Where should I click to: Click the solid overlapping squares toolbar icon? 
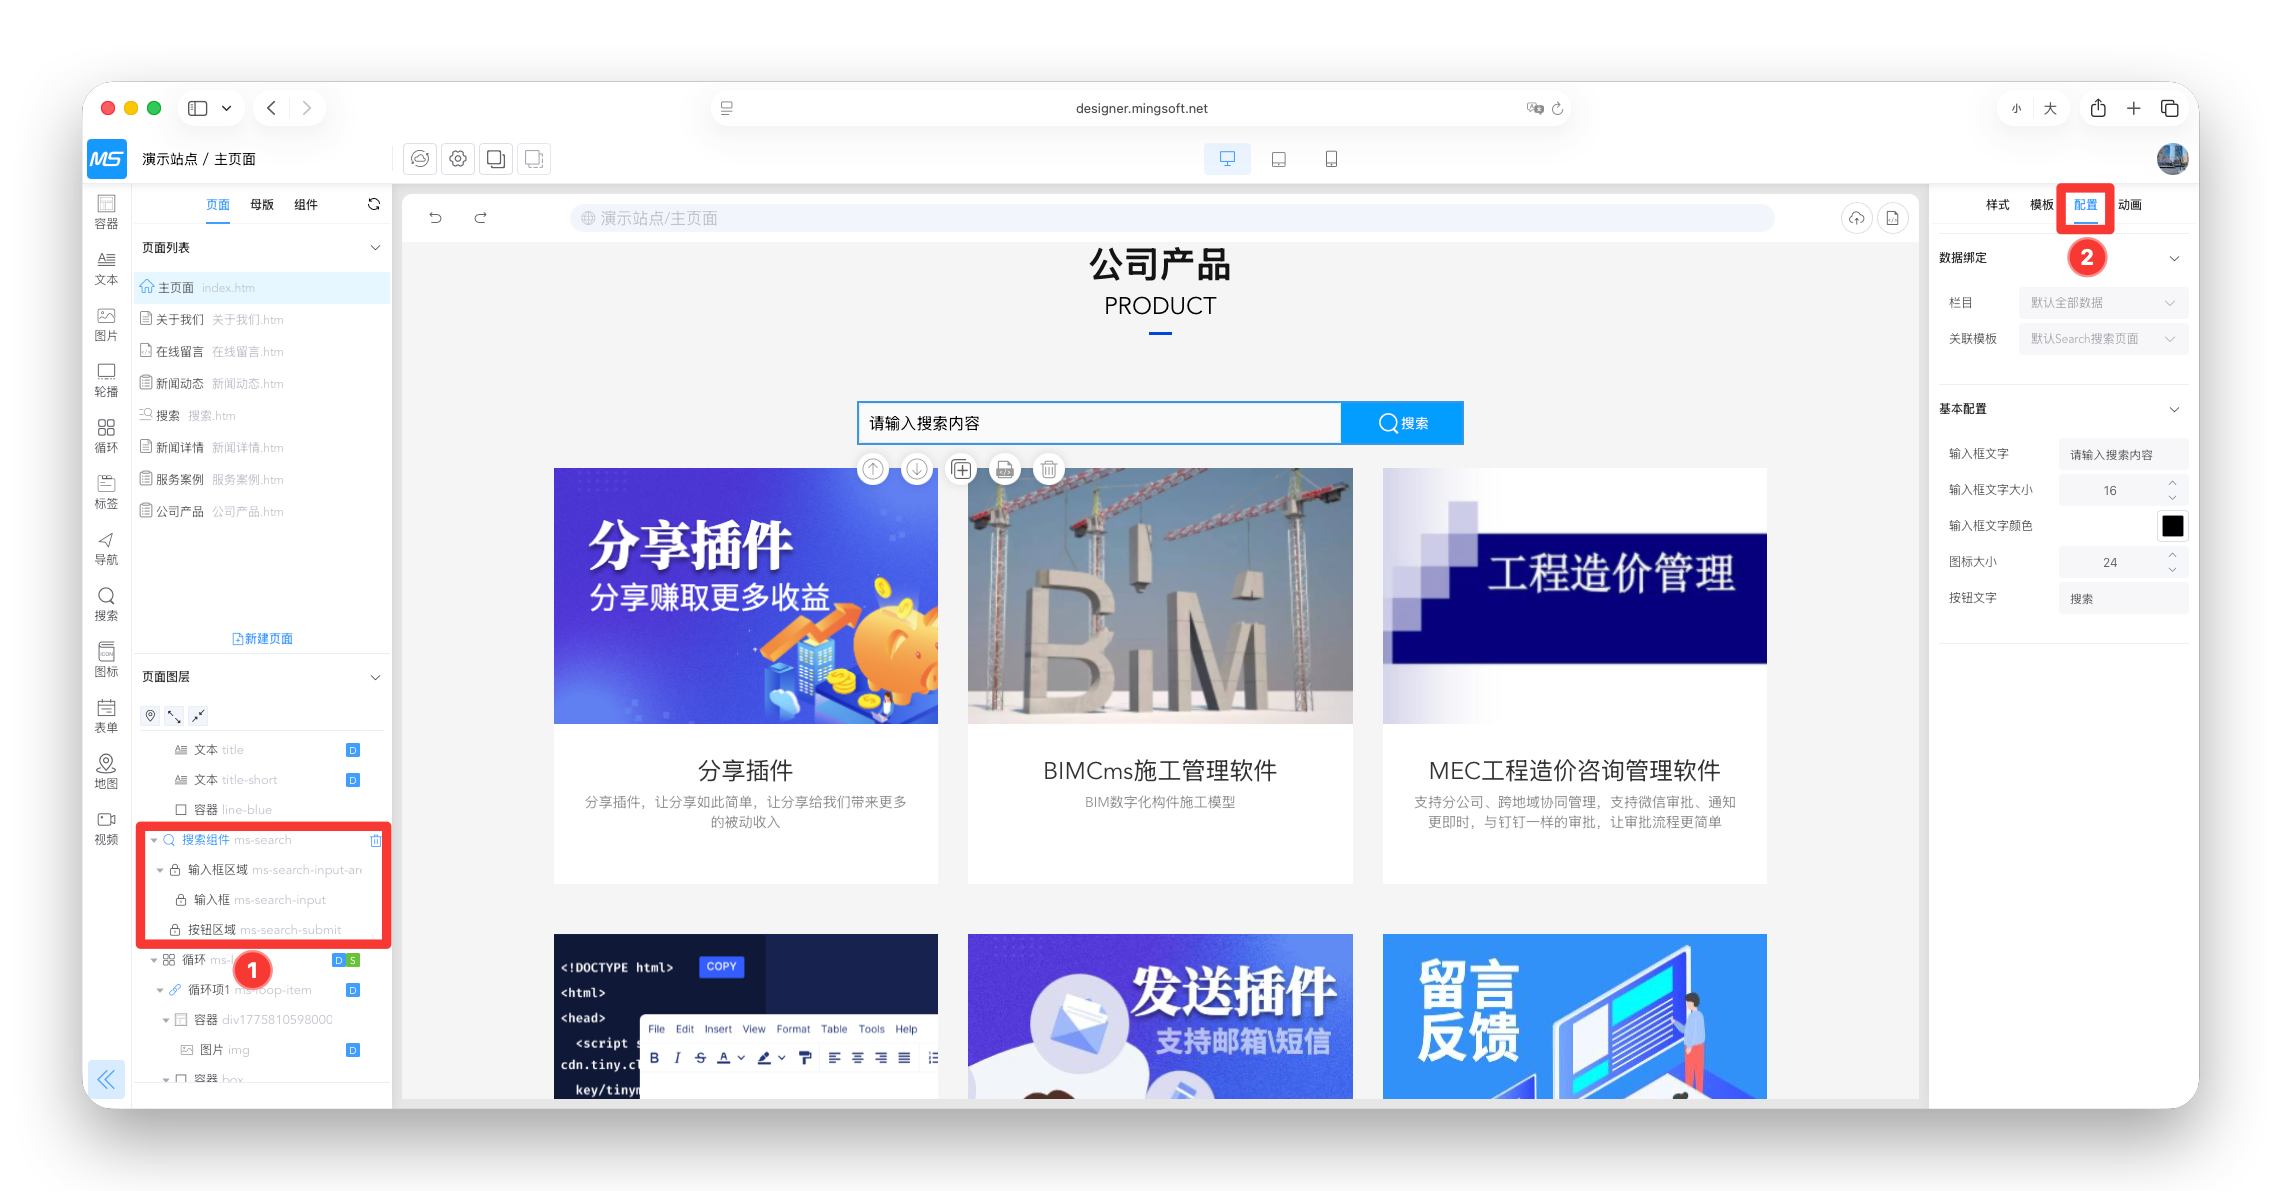[496, 159]
